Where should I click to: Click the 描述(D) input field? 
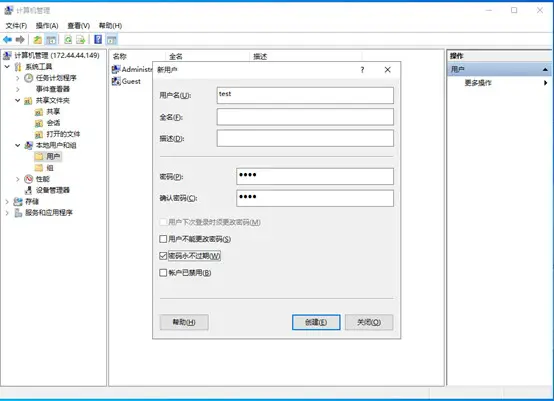305,138
